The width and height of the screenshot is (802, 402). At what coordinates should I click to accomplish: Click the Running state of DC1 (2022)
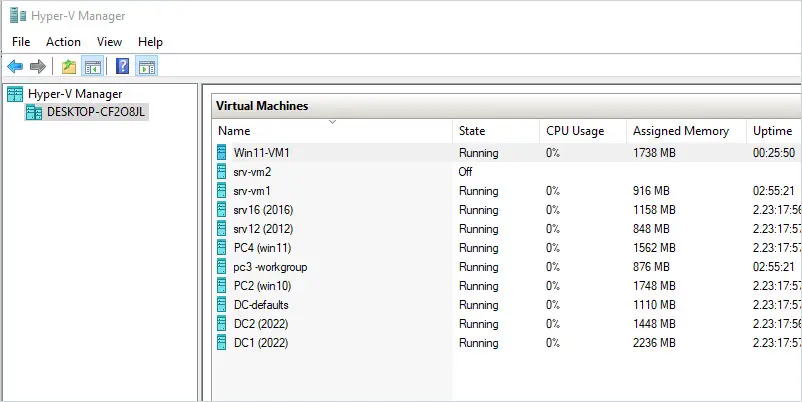(479, 343)
